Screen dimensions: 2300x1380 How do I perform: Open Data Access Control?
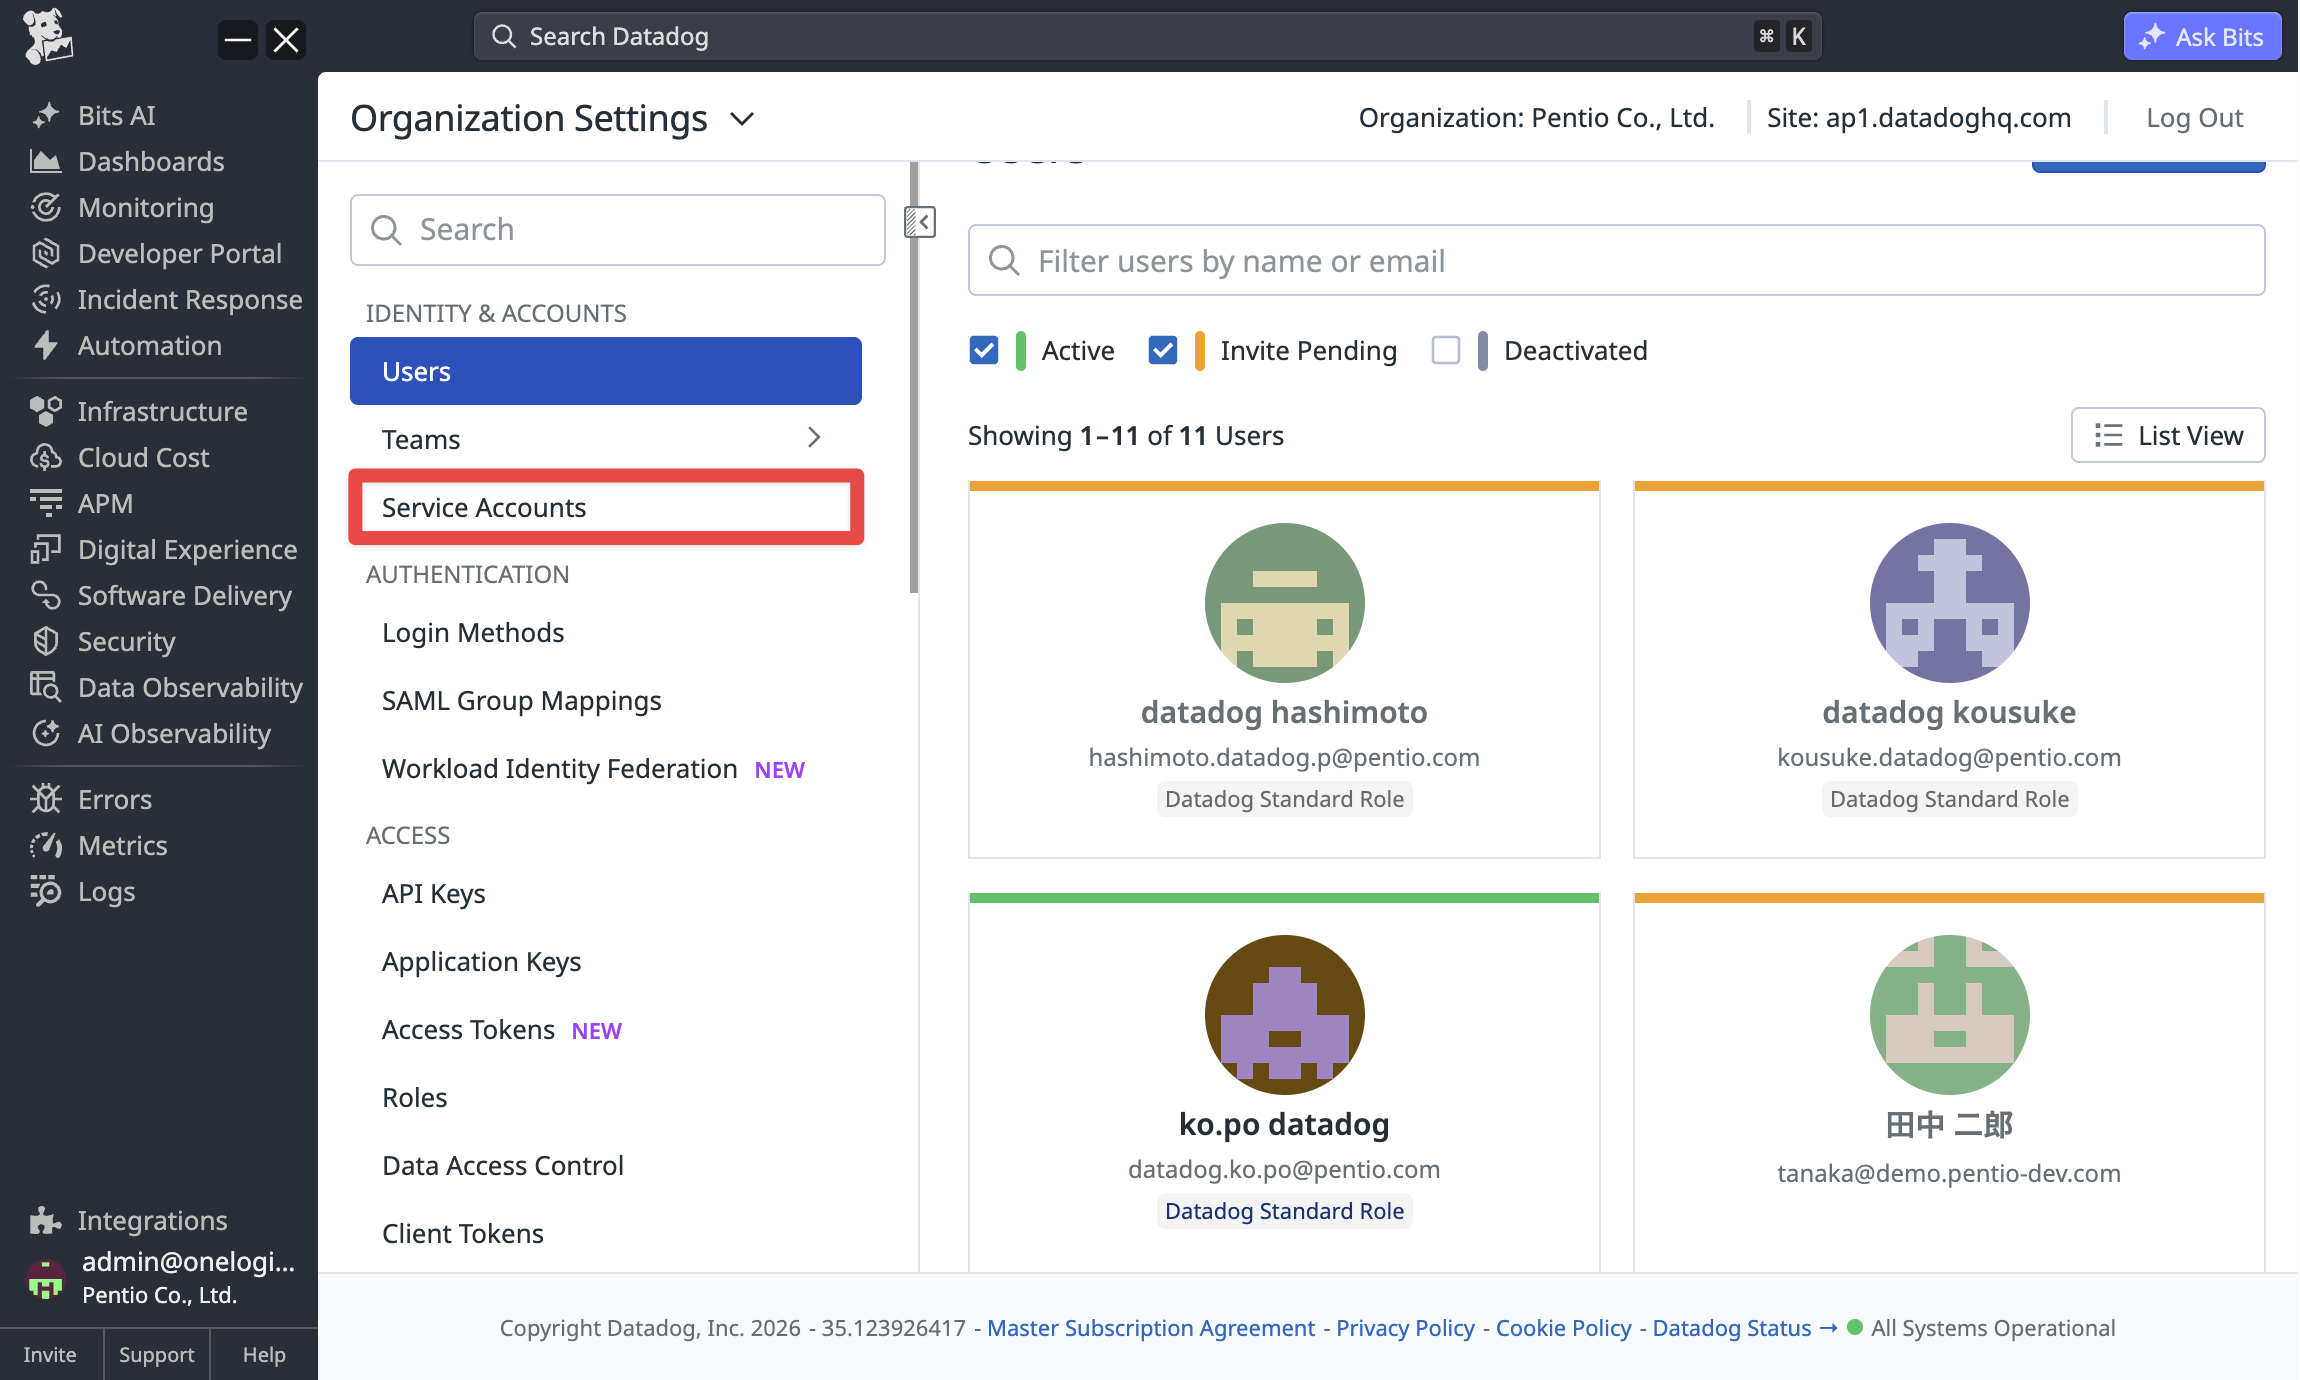click(x=503, y=1166)
